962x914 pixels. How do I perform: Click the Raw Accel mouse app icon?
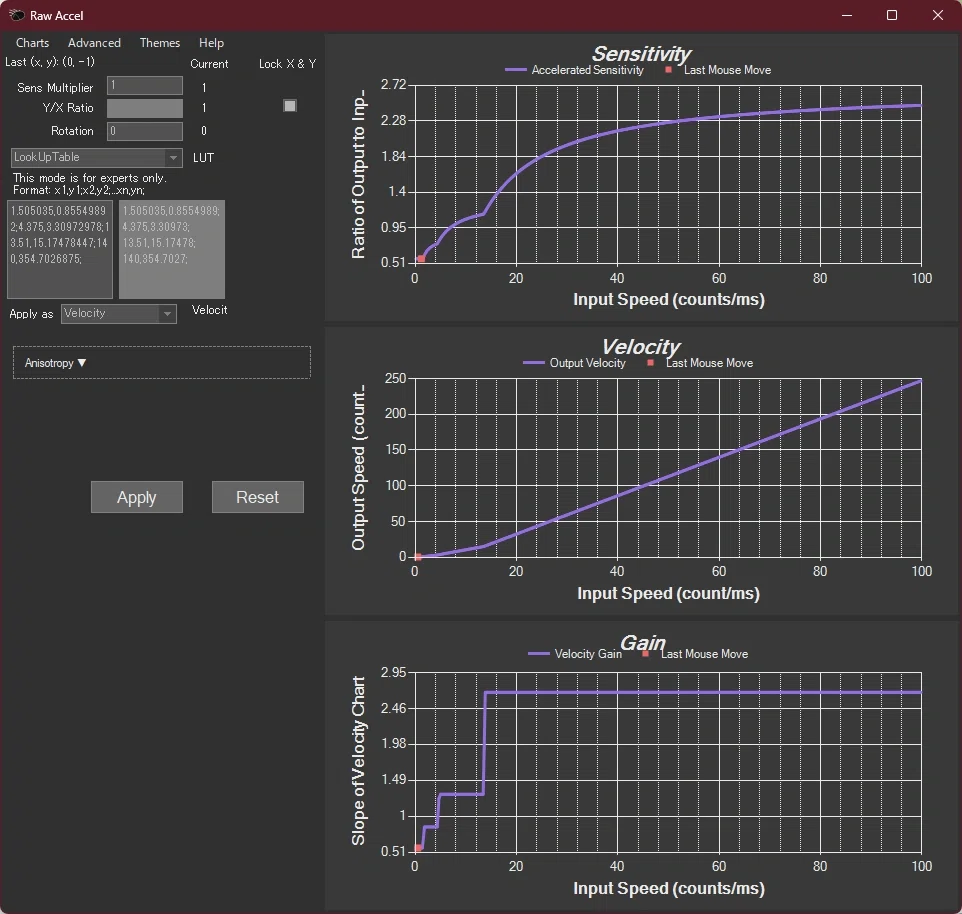tap(17, 15)
